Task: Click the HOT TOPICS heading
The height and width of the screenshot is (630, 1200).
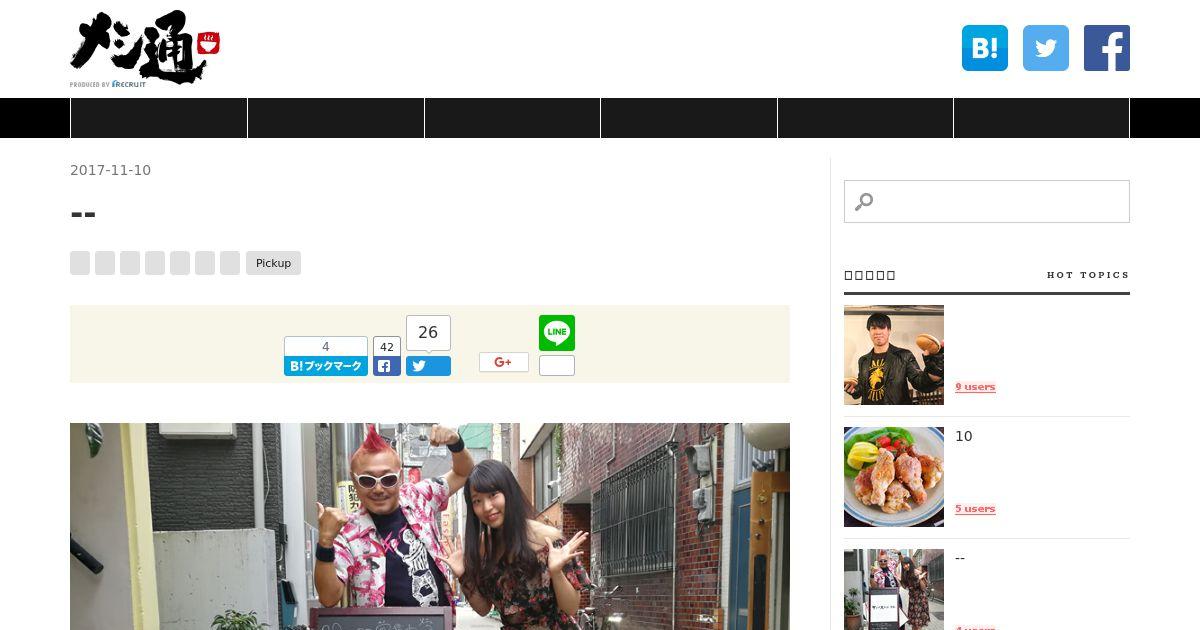Action: point(1088,275)
